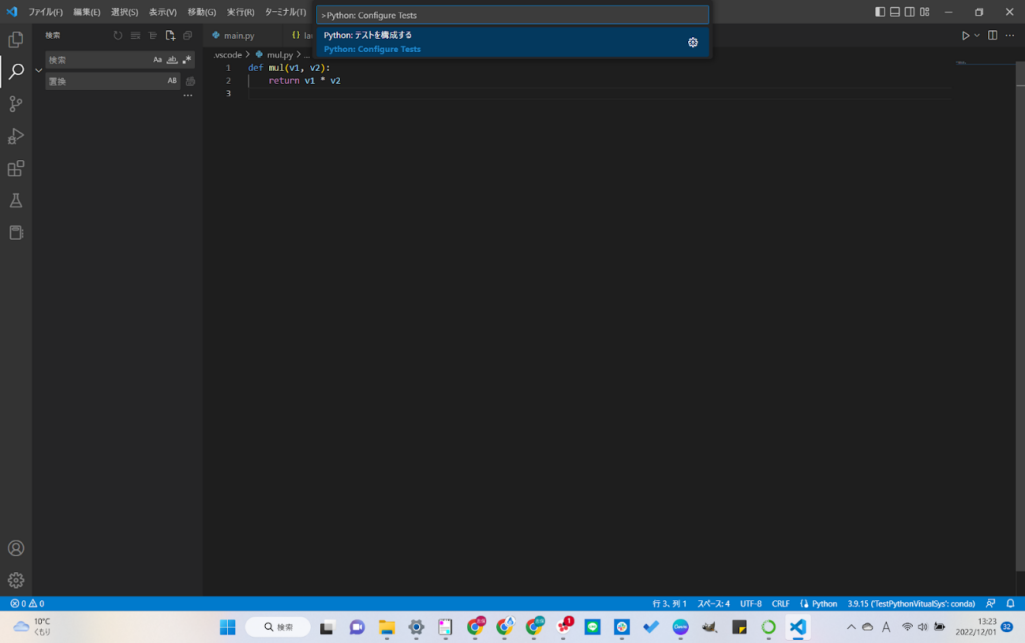1025x643 pixels.
Task: Run Python file with the play icon
Action: [965, 35]
